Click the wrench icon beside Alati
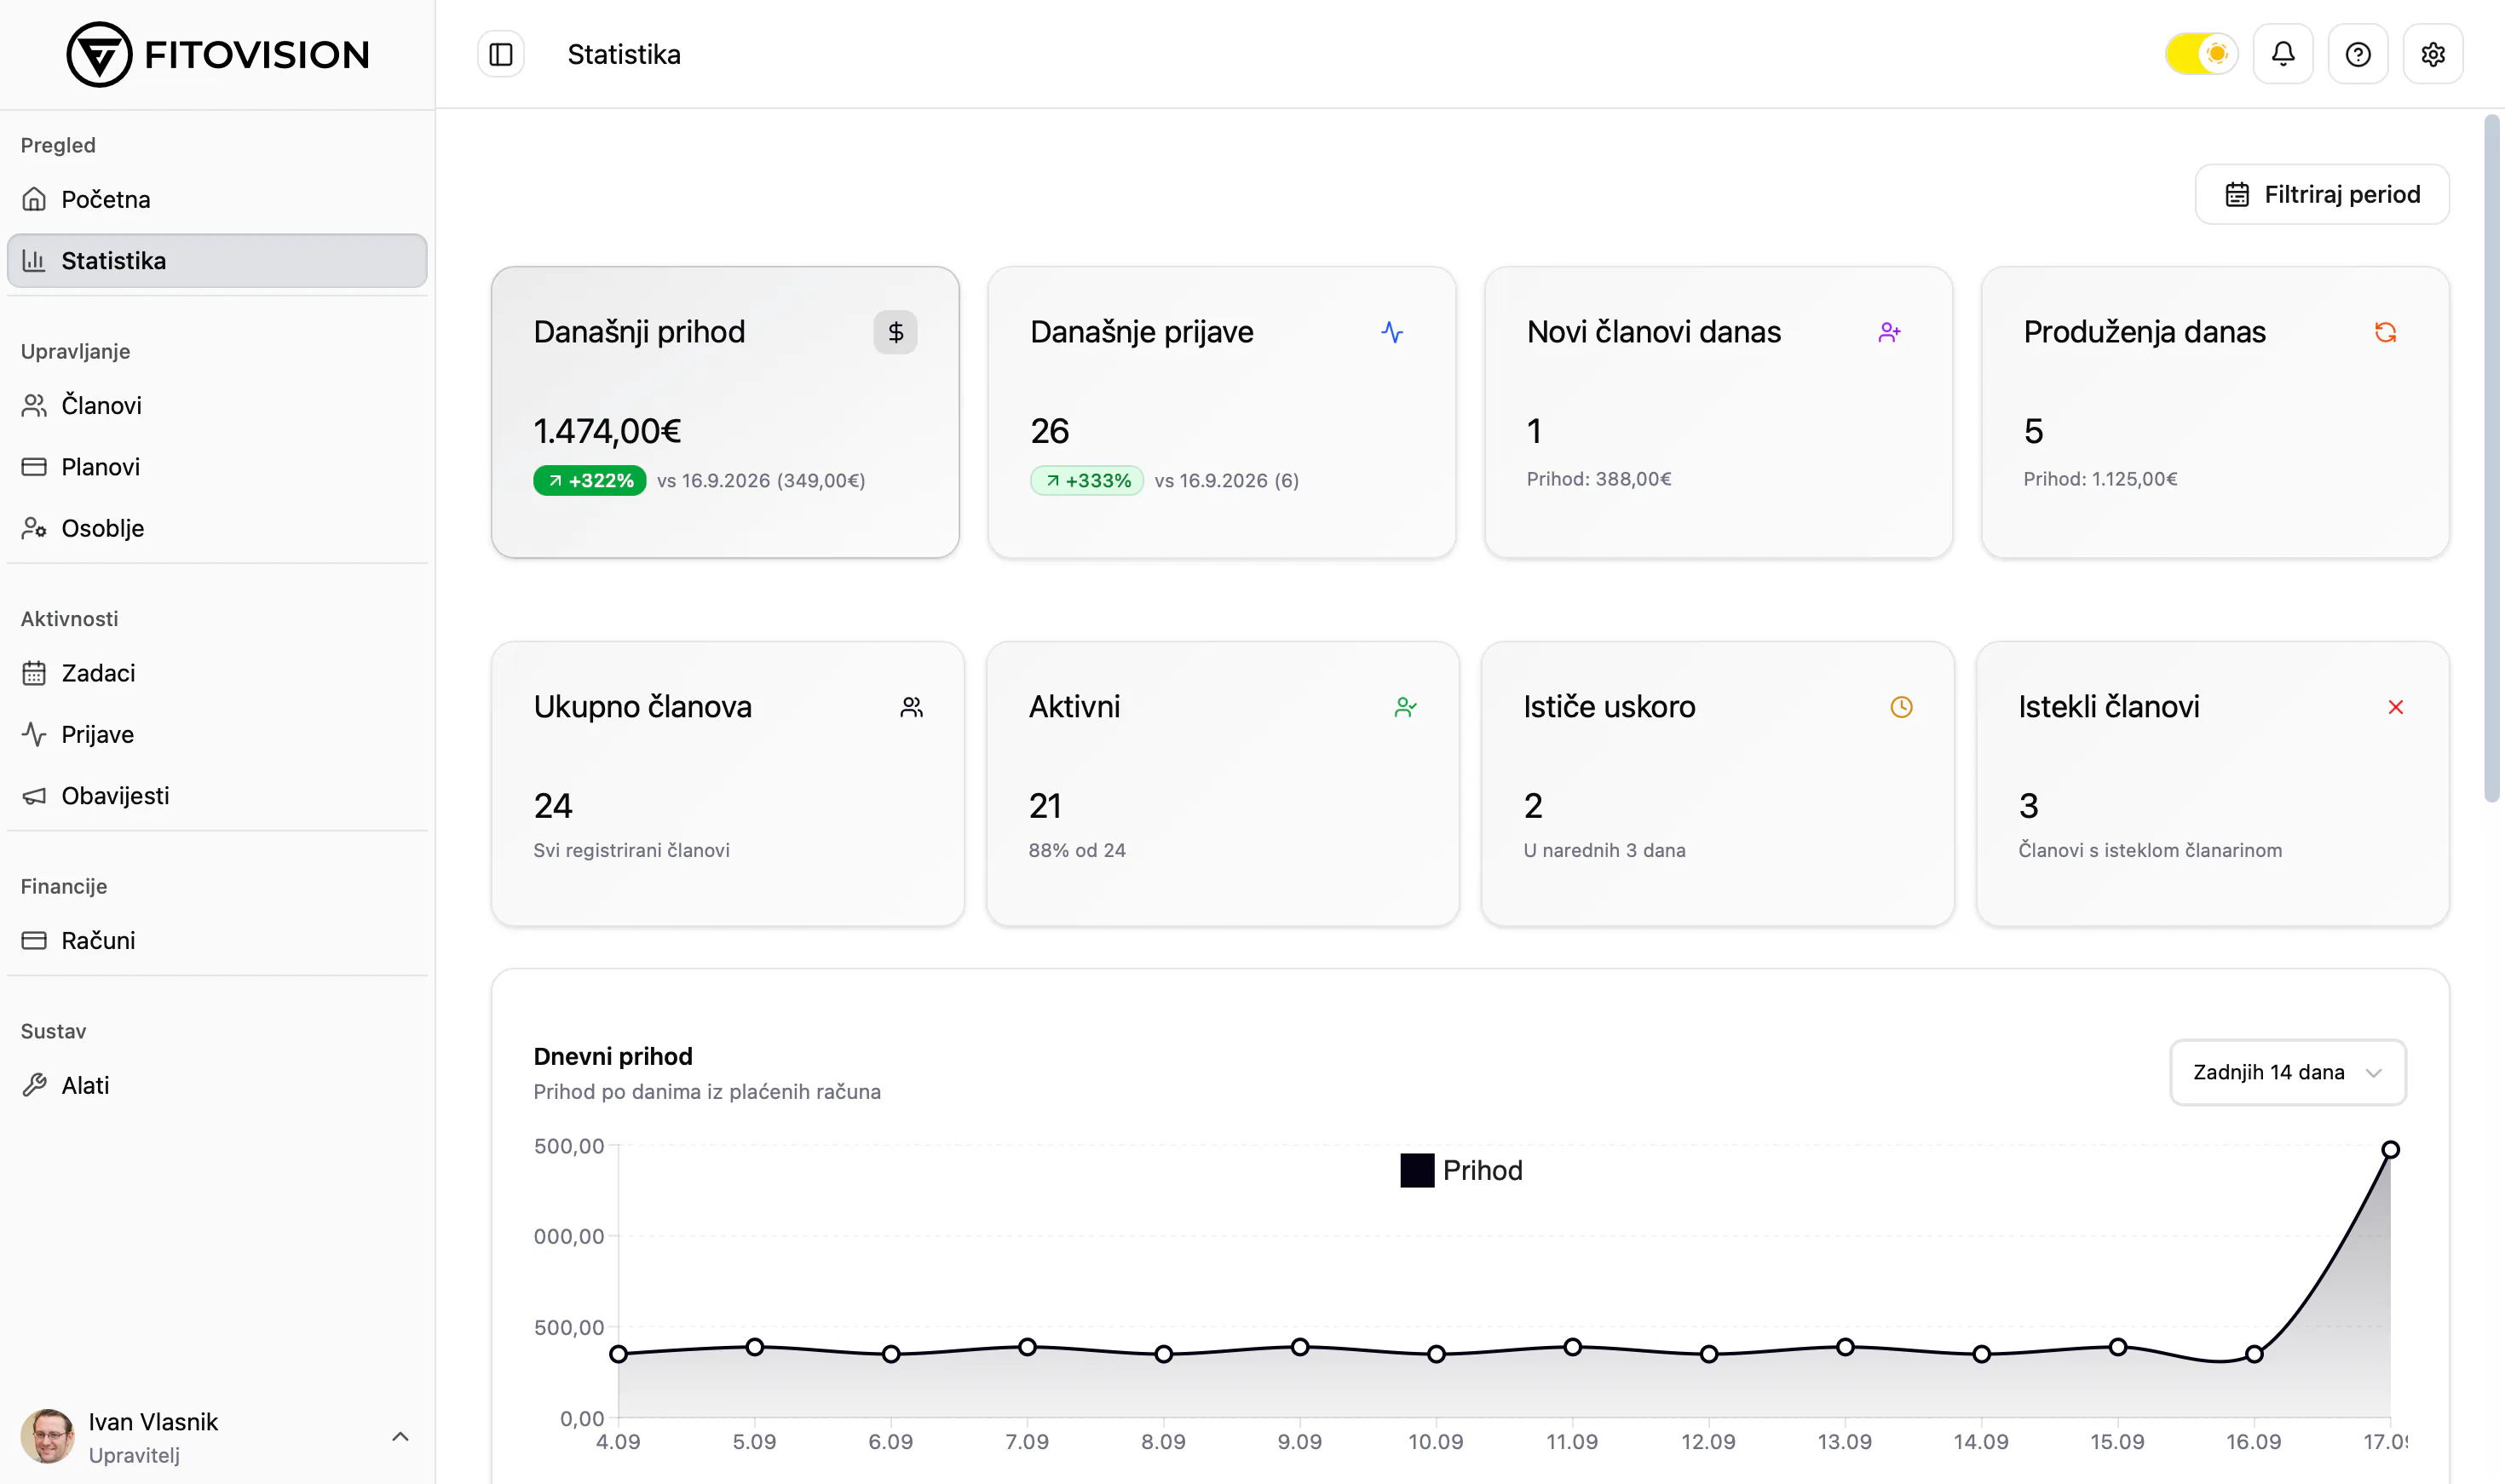The width and height of the screenshot is (2505, 1484). 34,1085
